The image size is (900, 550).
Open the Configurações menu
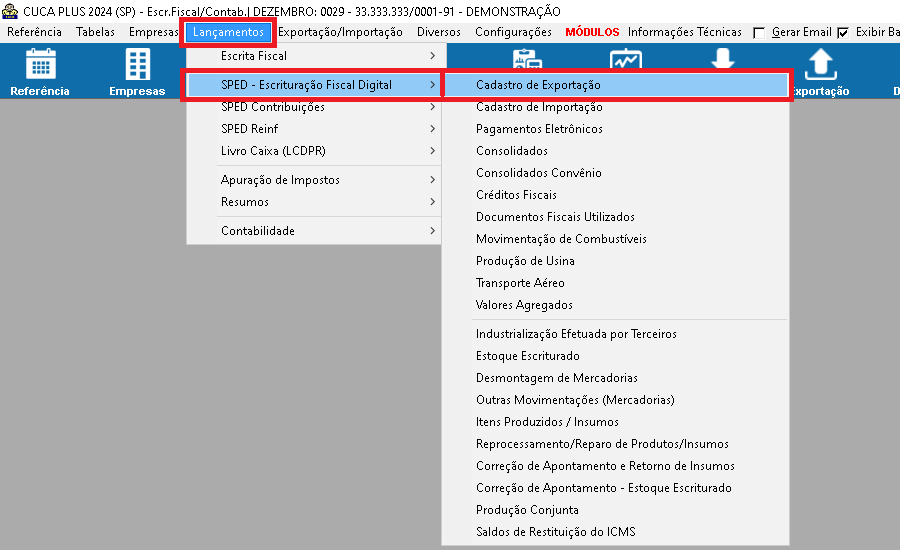(513, 32)
